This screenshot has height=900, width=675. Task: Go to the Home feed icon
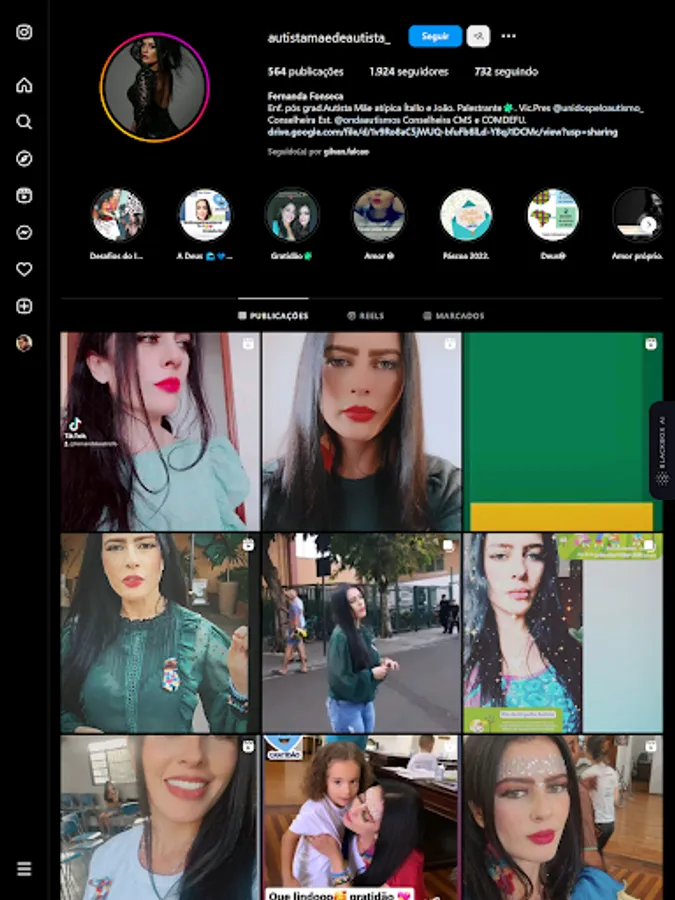coord(24,85)
